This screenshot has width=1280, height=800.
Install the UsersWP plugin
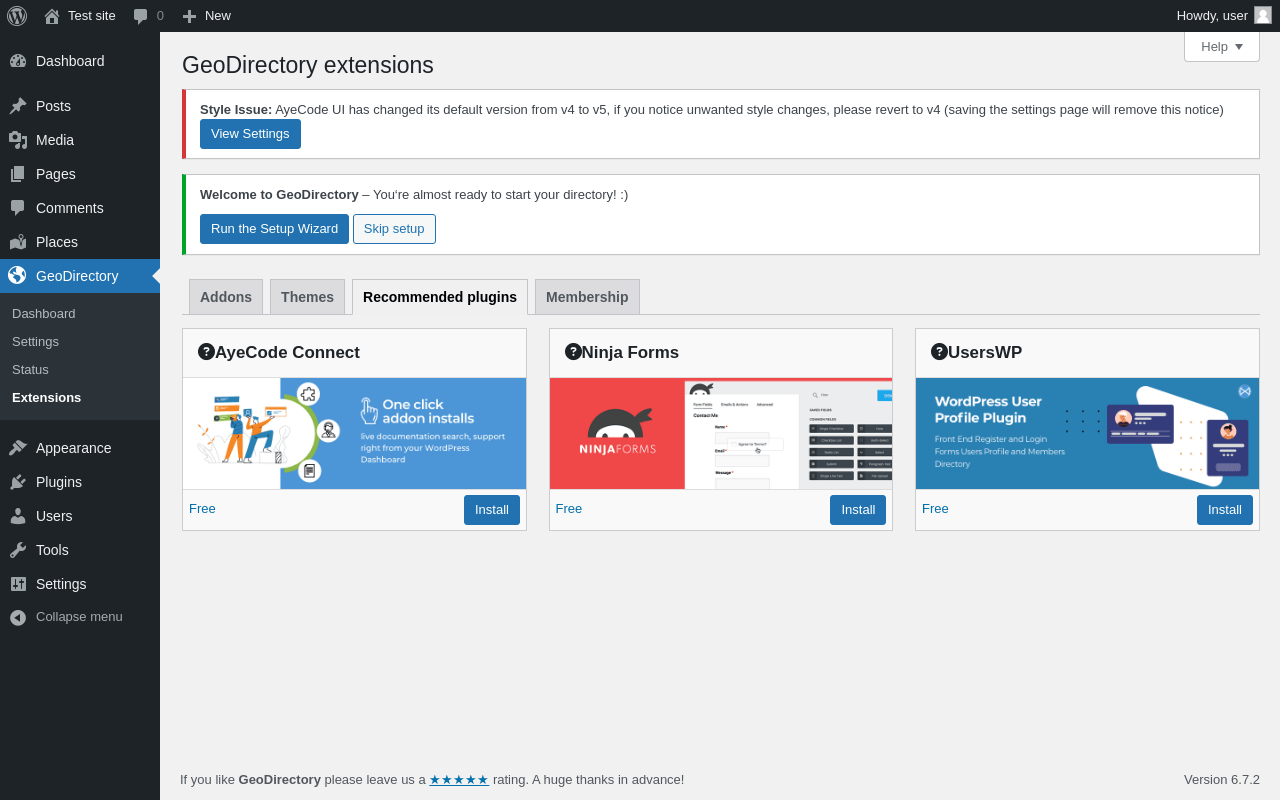(x=1225, y=510)
